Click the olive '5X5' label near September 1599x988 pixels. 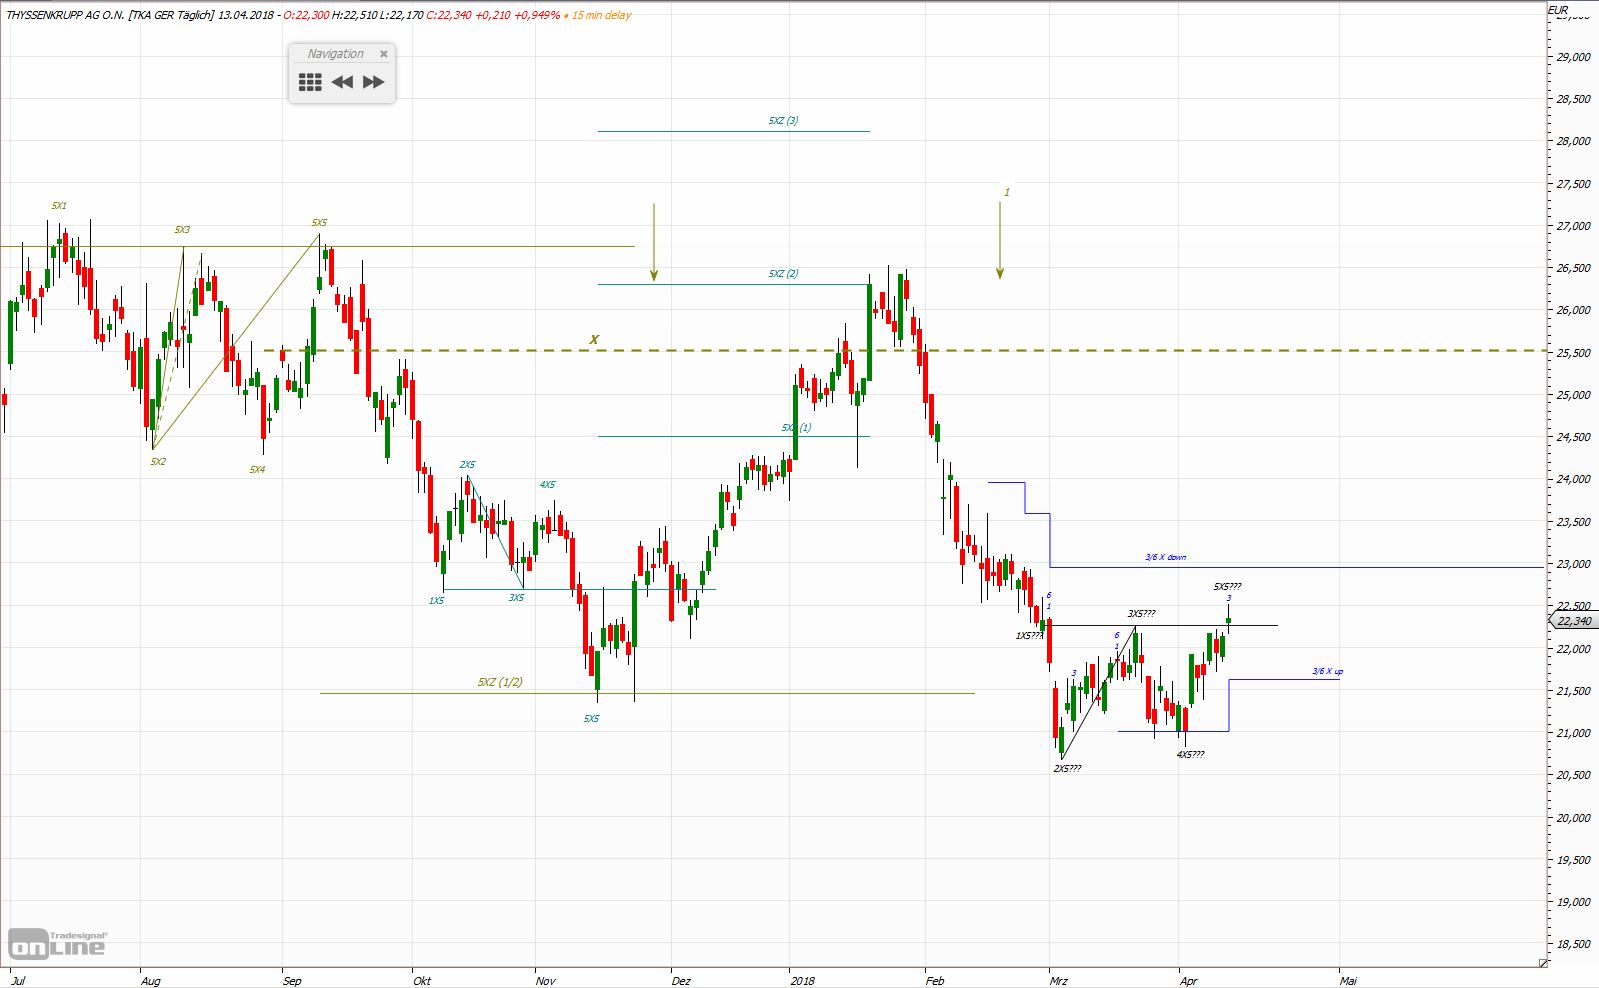pyautogui.click(x=319, y=223)
